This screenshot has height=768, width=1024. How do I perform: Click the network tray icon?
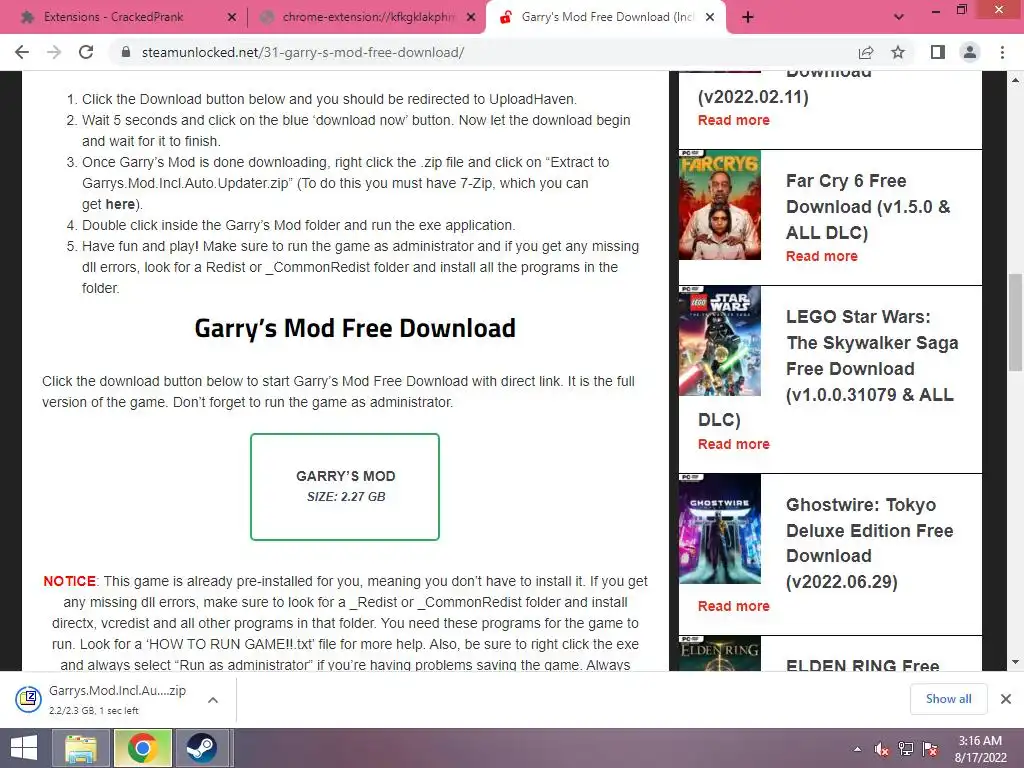click(906, 749)
